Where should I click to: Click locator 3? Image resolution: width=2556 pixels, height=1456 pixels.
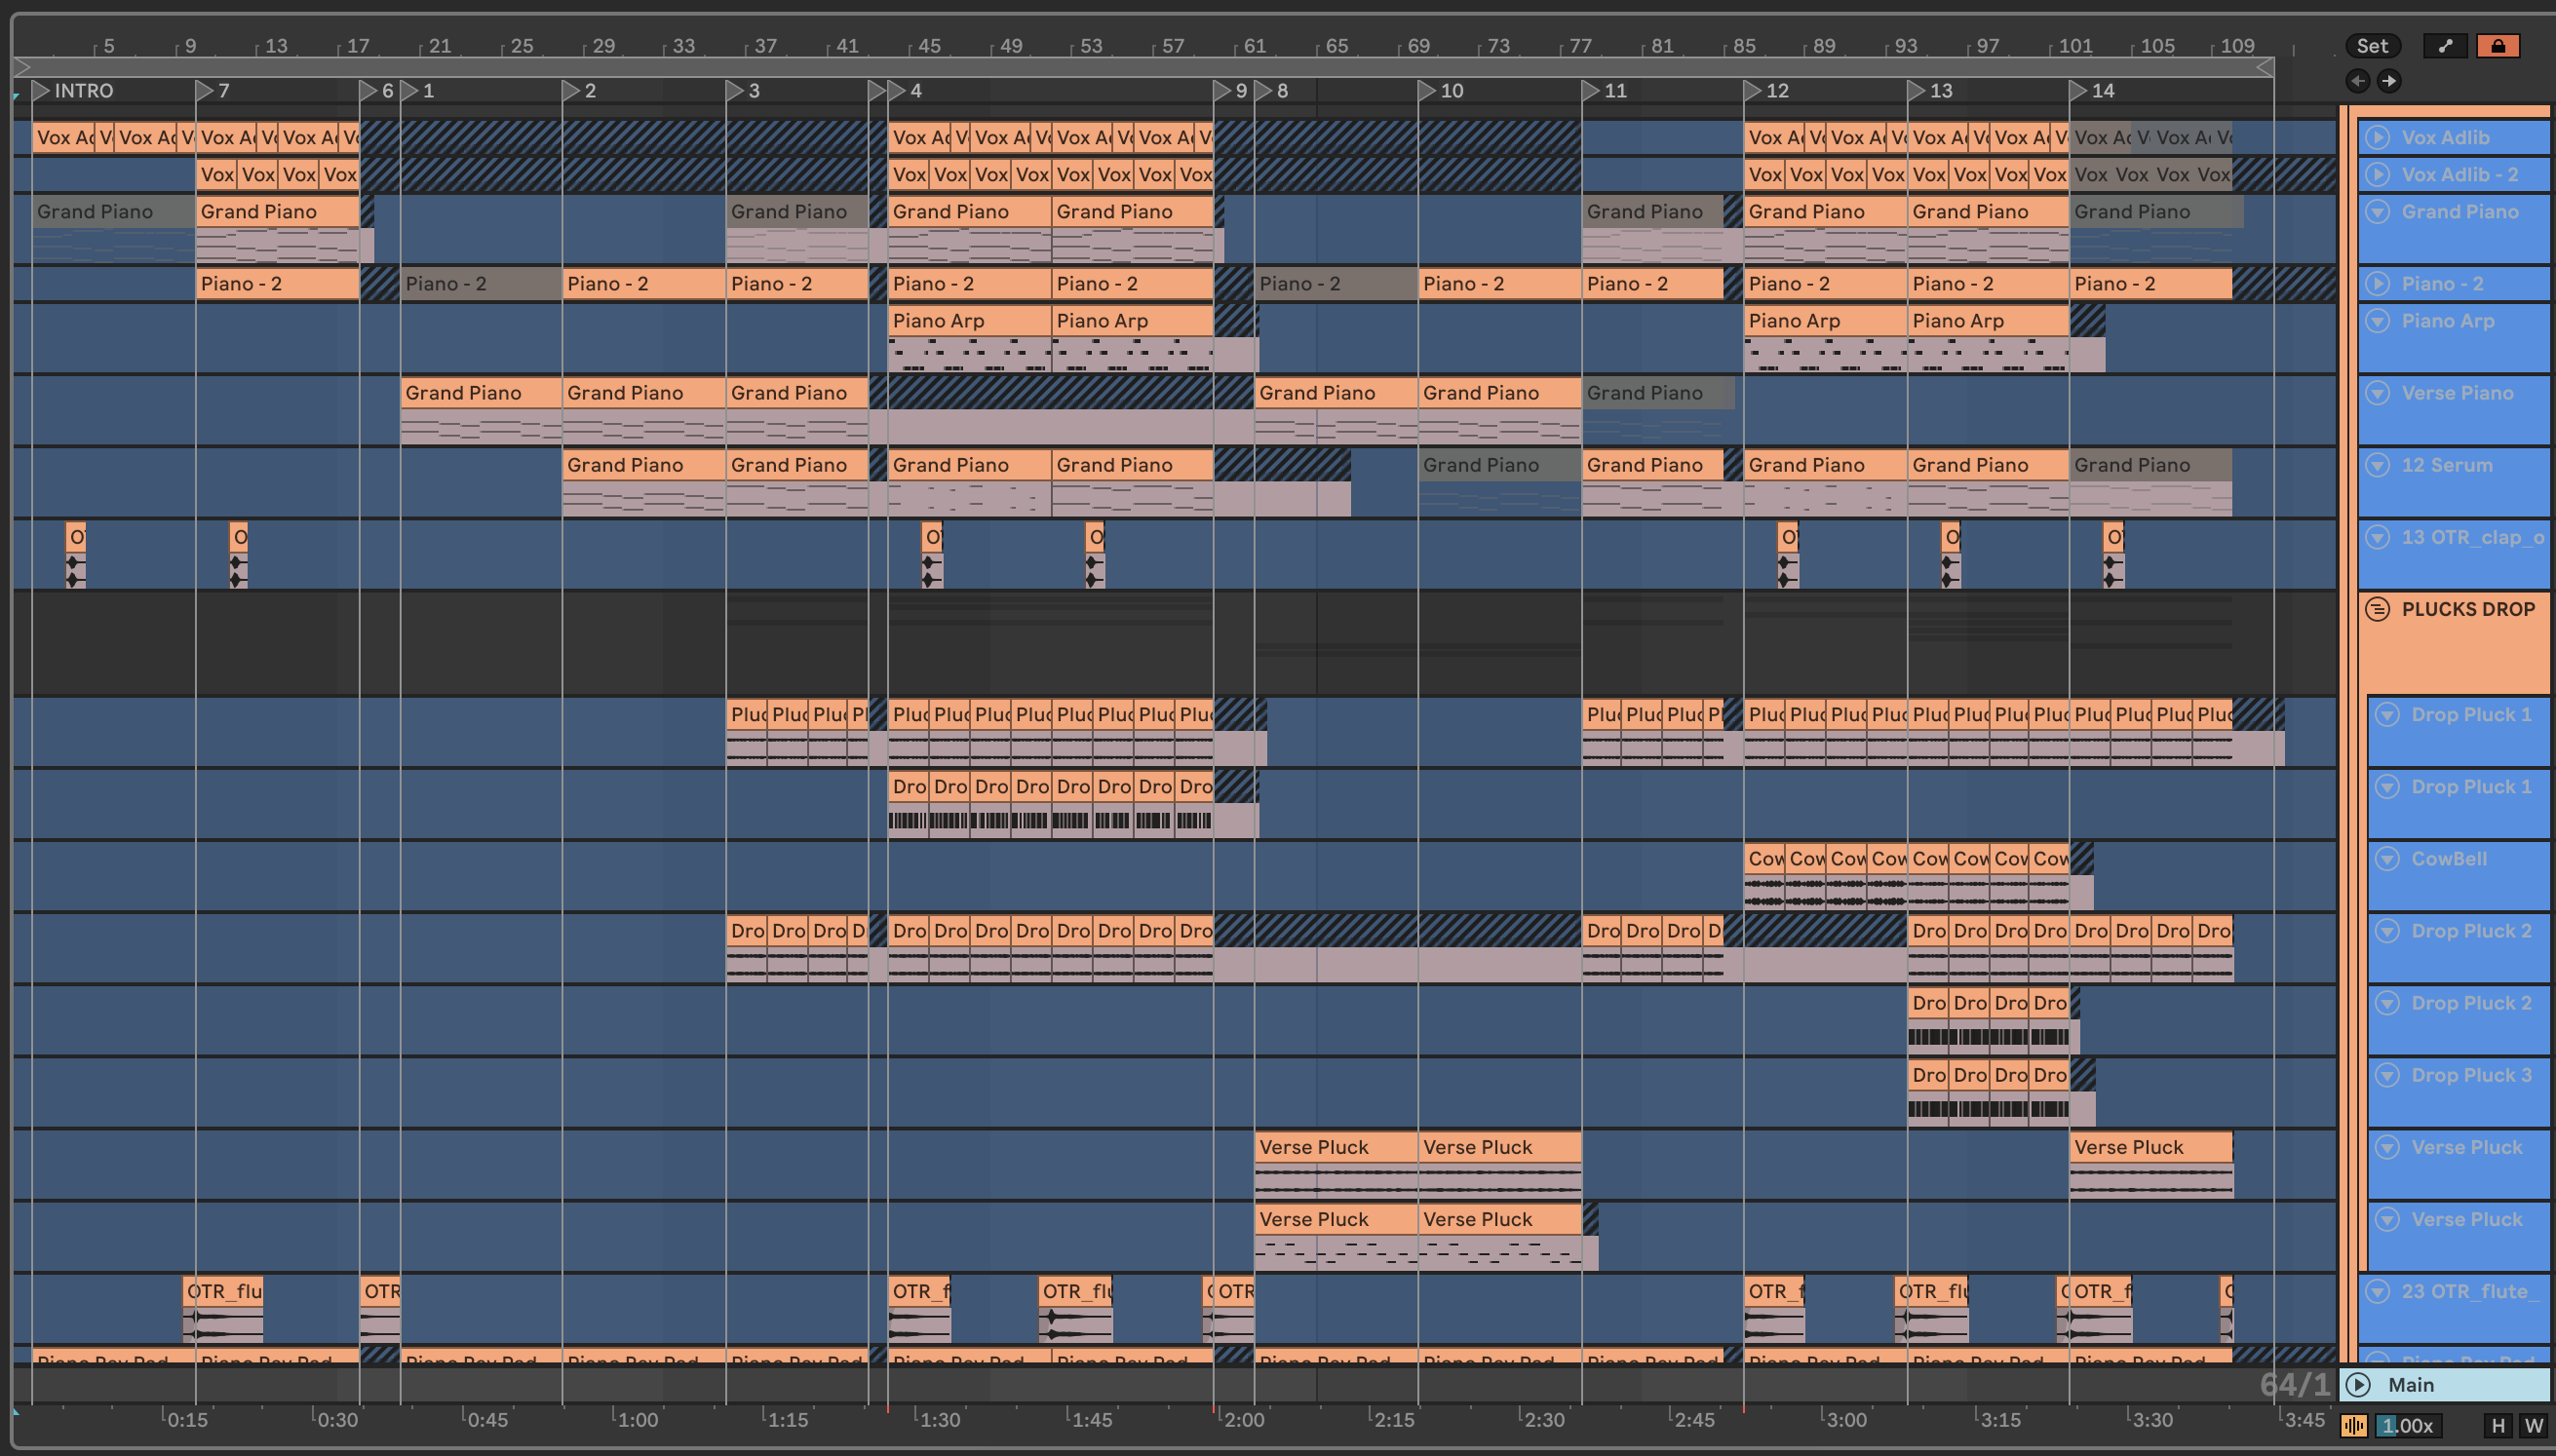click(743, 90)
